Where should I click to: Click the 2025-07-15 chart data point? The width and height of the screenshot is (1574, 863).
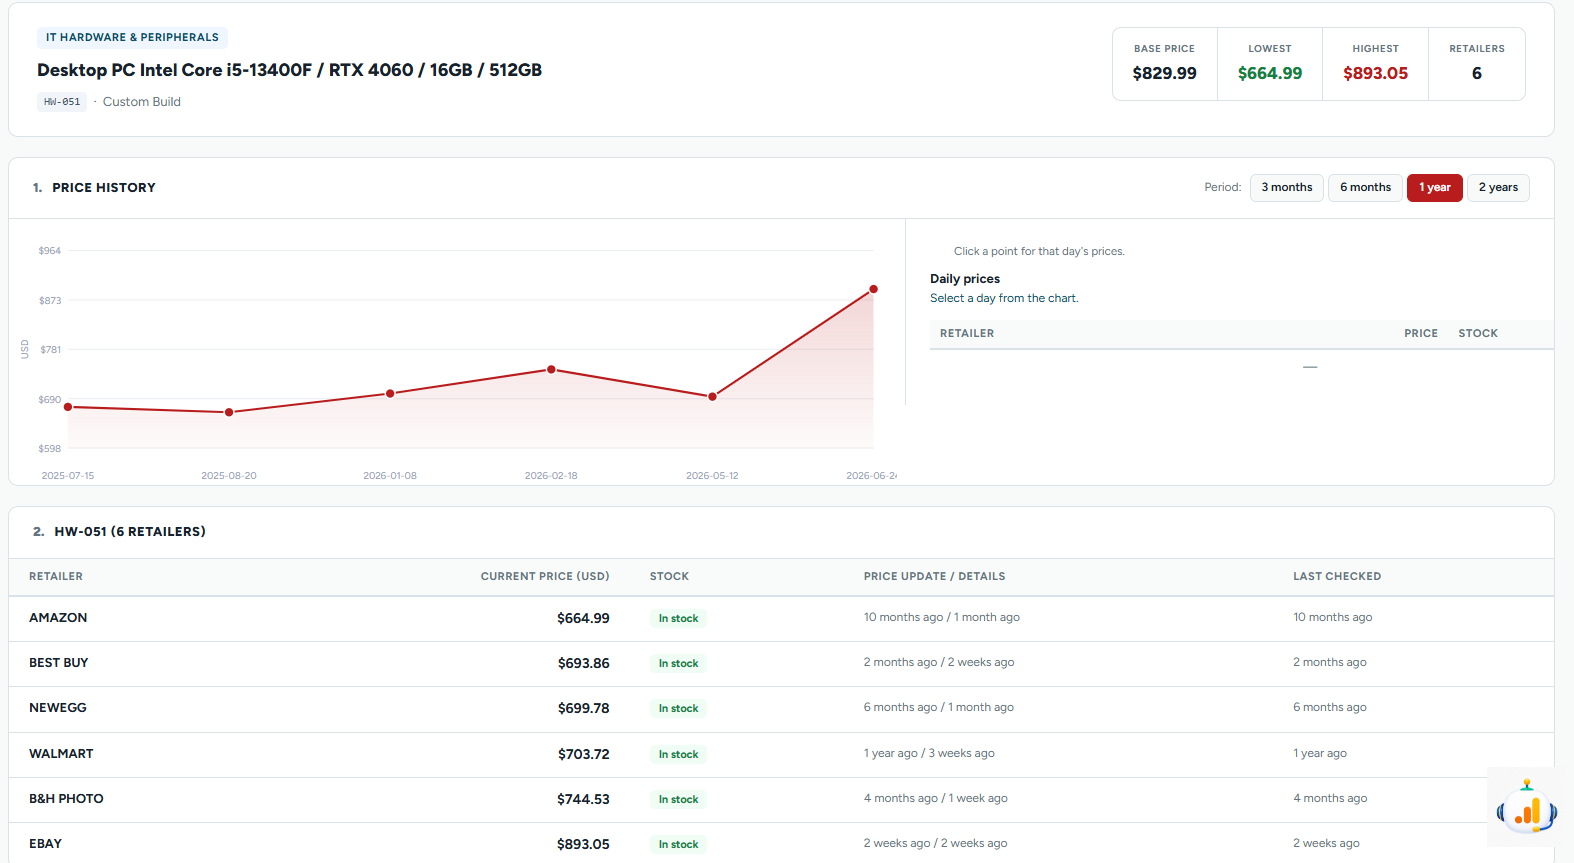pyautogui.click(x=68, y=407)
